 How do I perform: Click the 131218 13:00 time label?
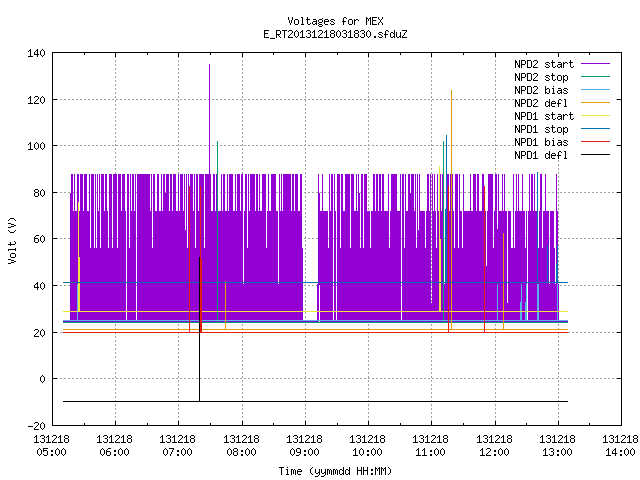558,446
